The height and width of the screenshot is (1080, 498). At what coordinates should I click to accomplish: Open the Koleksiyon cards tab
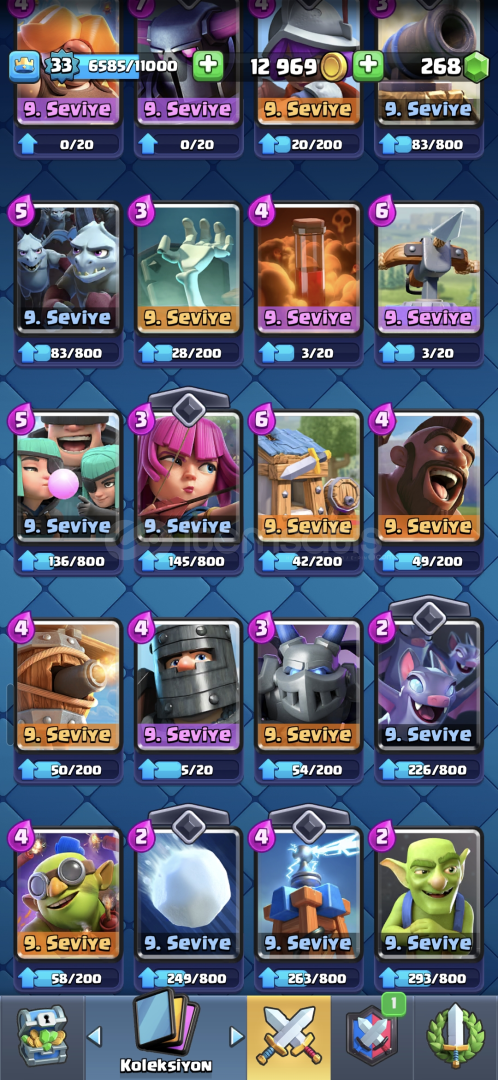pos(165,1032)
